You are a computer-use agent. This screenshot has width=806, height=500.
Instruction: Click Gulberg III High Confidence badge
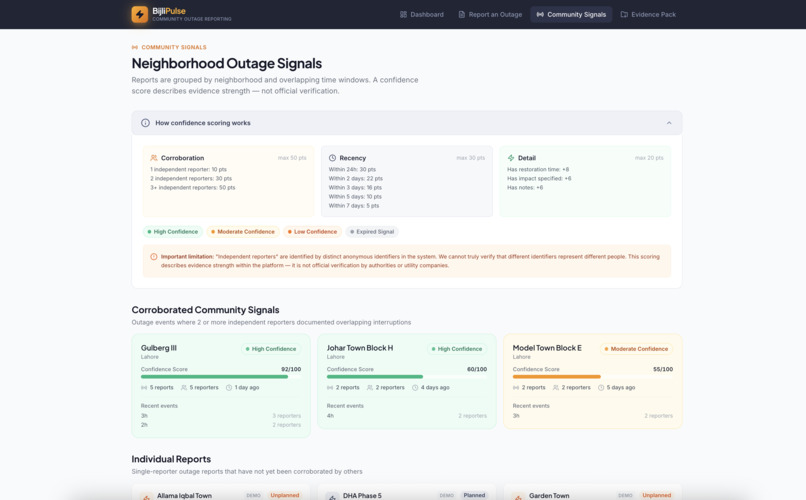271,349
